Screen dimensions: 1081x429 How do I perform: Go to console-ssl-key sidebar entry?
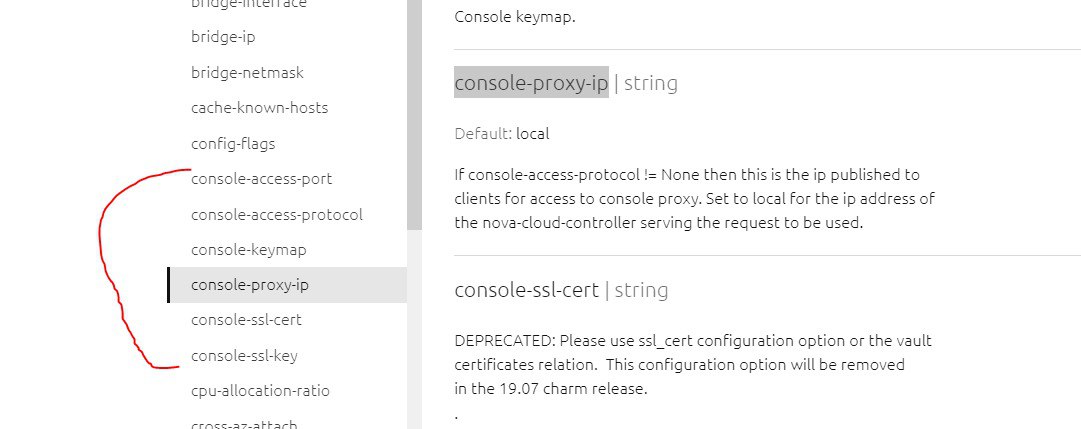pos(244,355)
